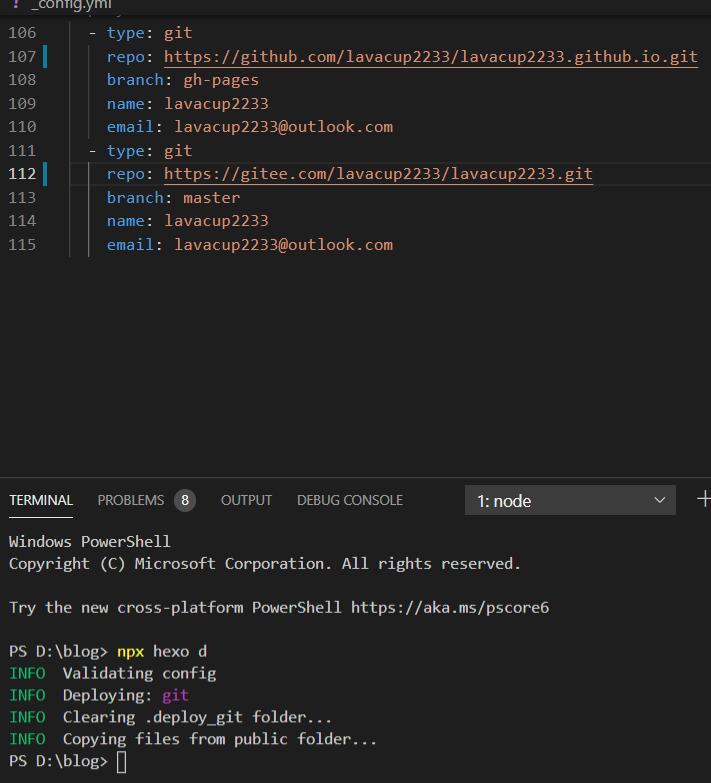Place cursor on the master branch value
The height and width of the screenshot is (783, 711).
[211, 198]
